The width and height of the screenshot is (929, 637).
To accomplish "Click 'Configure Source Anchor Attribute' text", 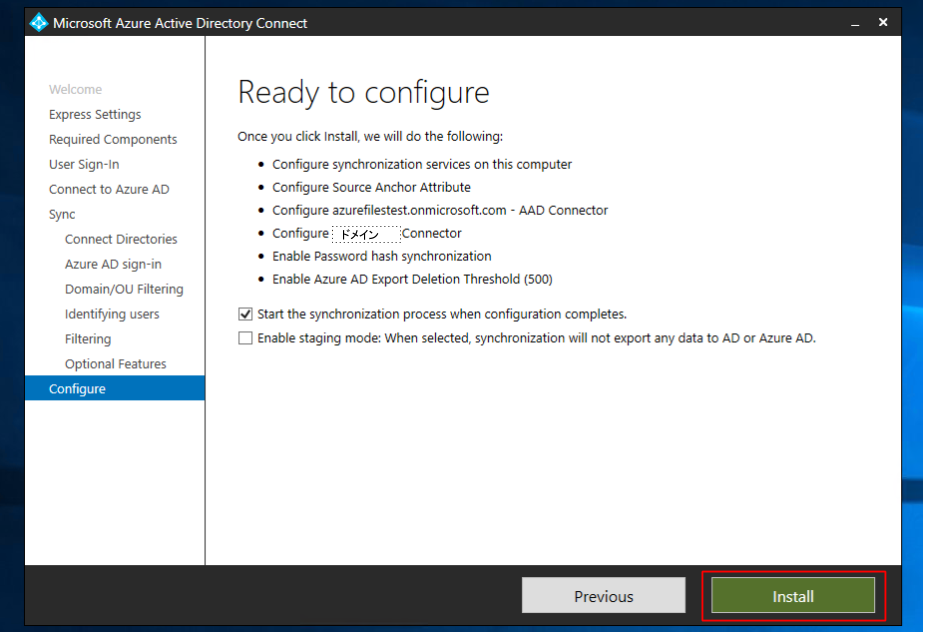I will (x=371, y=187).
